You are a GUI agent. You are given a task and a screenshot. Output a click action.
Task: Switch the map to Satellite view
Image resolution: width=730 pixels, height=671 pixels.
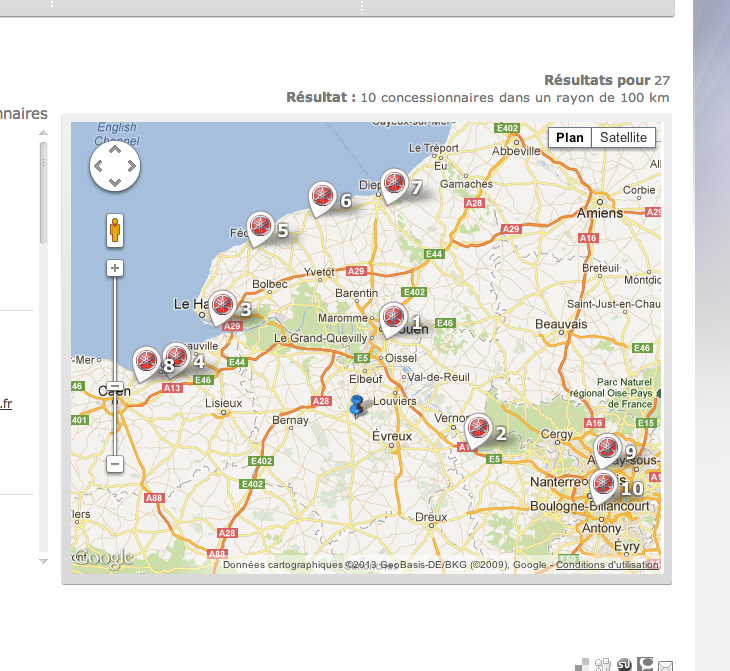tap(623, 138)
